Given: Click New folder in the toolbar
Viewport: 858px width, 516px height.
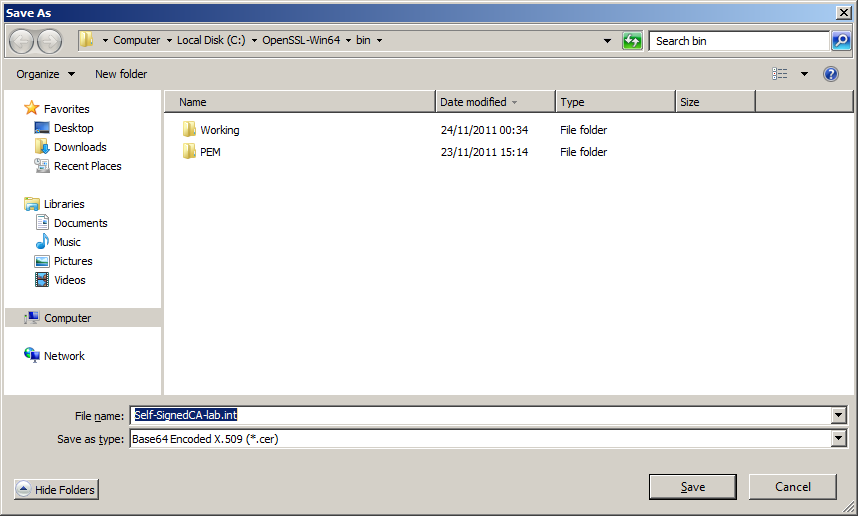Looking at the screenshot, I should tap(121, 74).
